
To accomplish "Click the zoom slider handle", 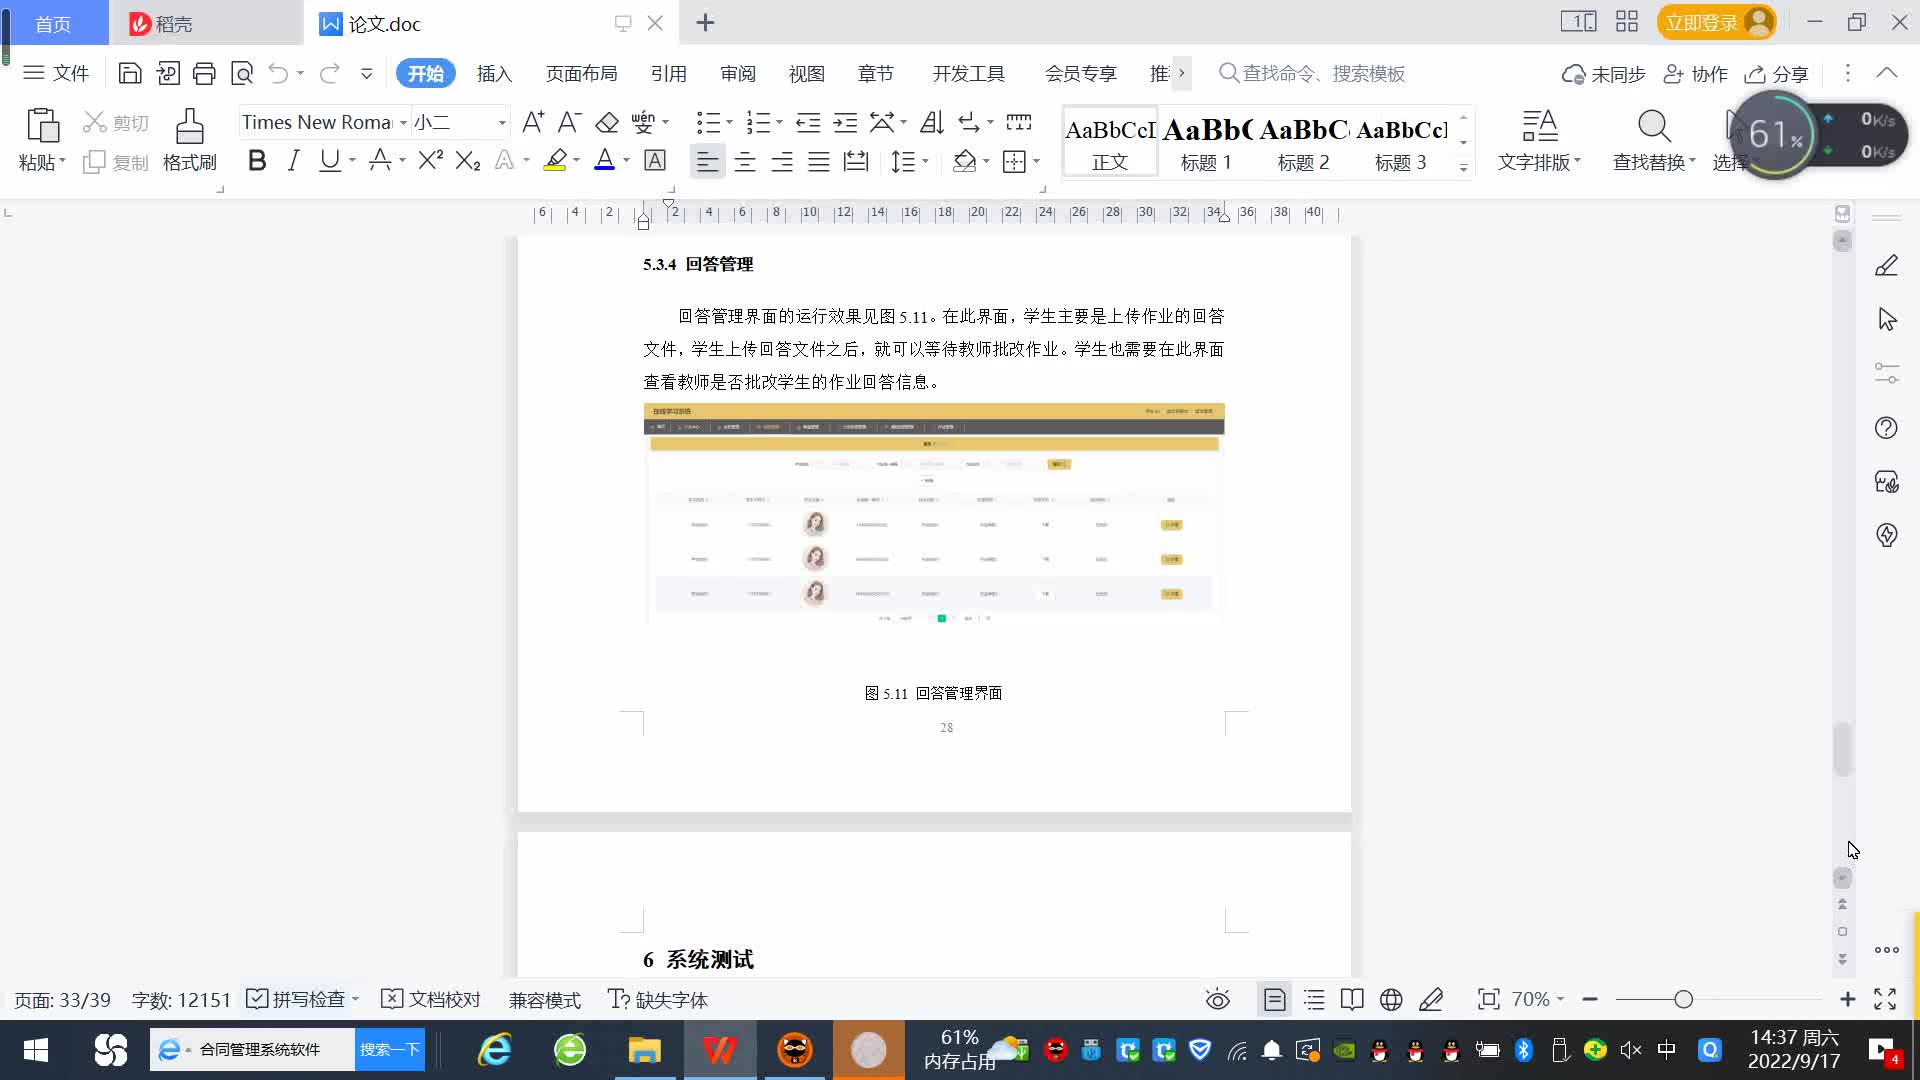I will [1684, 999].
